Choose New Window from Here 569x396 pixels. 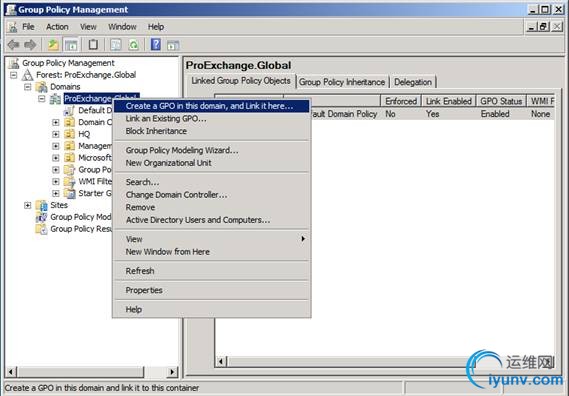pos(212,252)
